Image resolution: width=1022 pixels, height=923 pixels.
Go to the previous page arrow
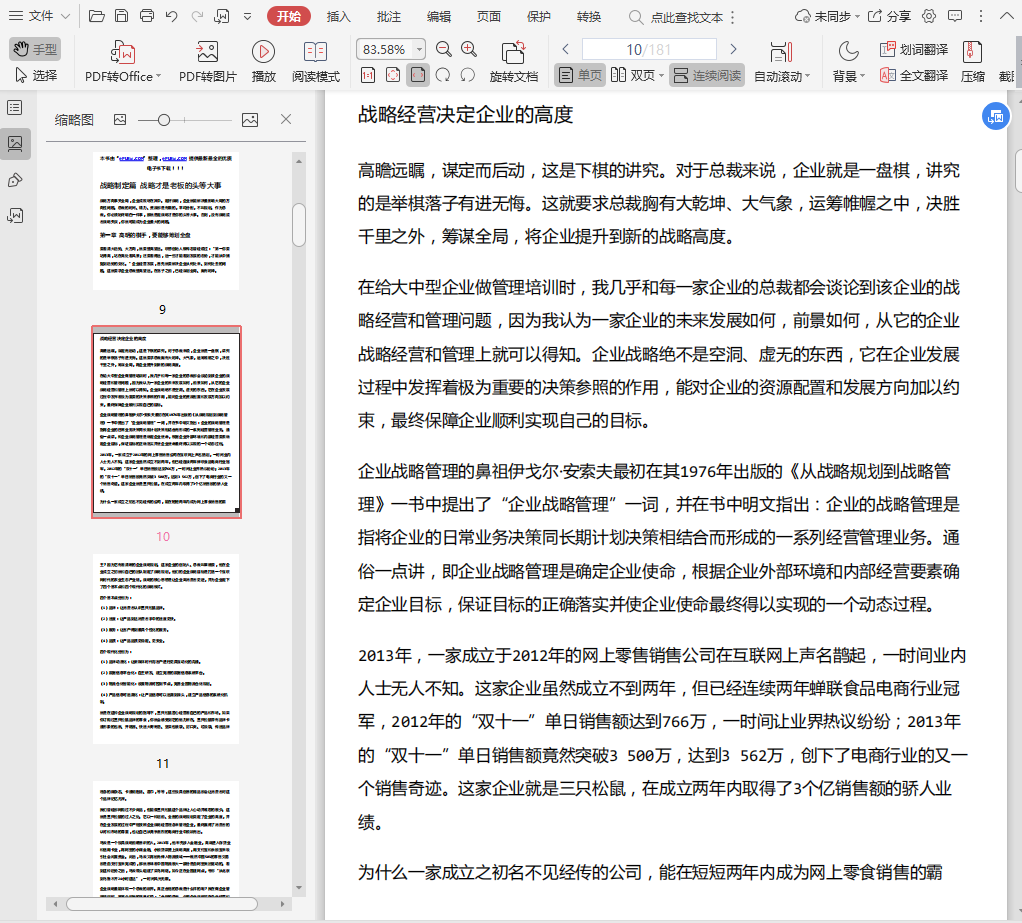[566, 49]
